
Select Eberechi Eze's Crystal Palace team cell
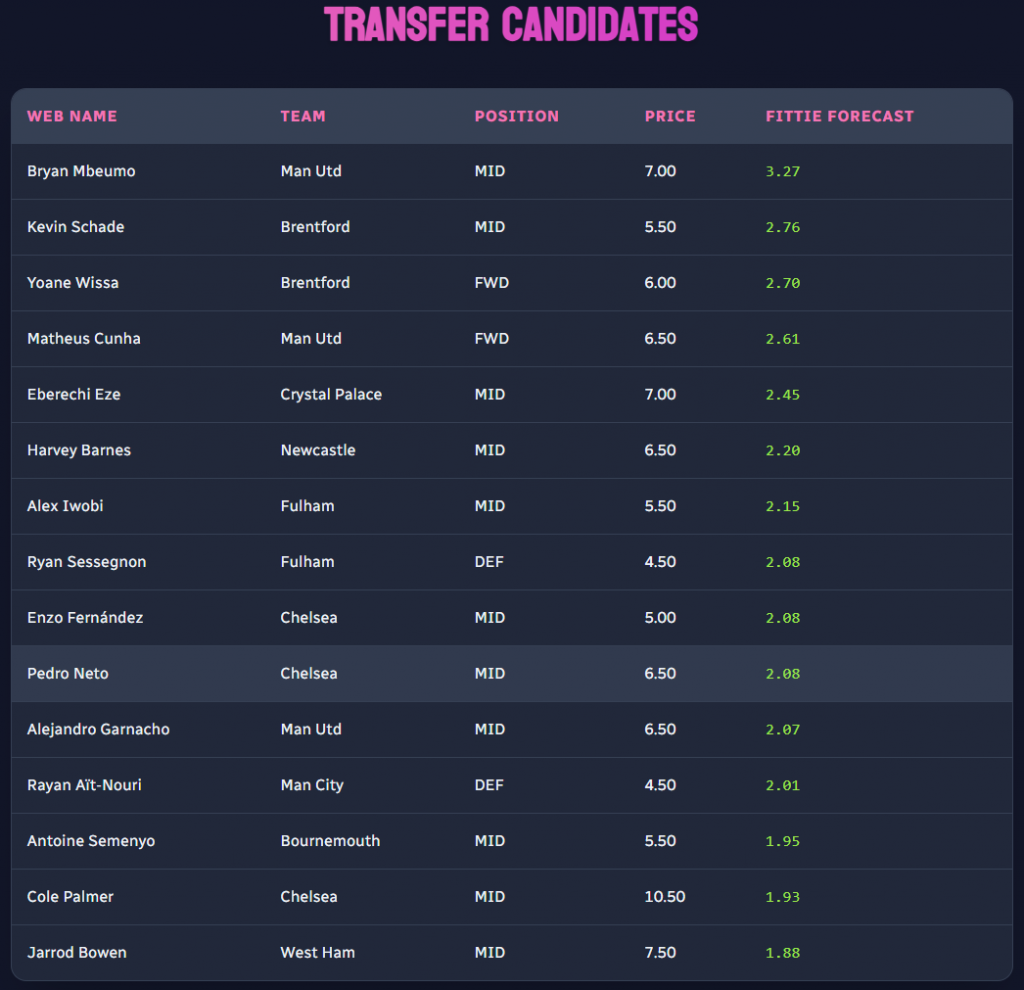point(331,395)
